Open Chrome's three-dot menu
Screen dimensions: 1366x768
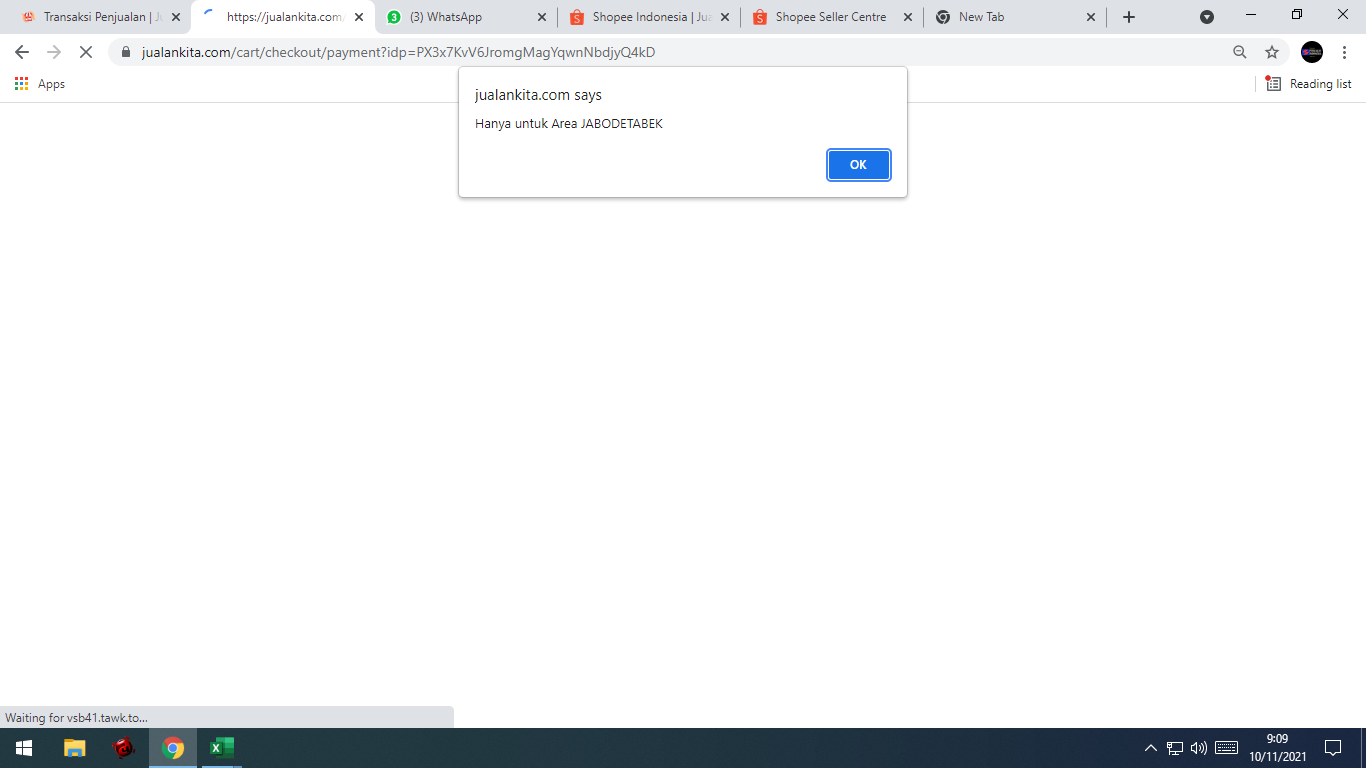(x=1345, y=52)
